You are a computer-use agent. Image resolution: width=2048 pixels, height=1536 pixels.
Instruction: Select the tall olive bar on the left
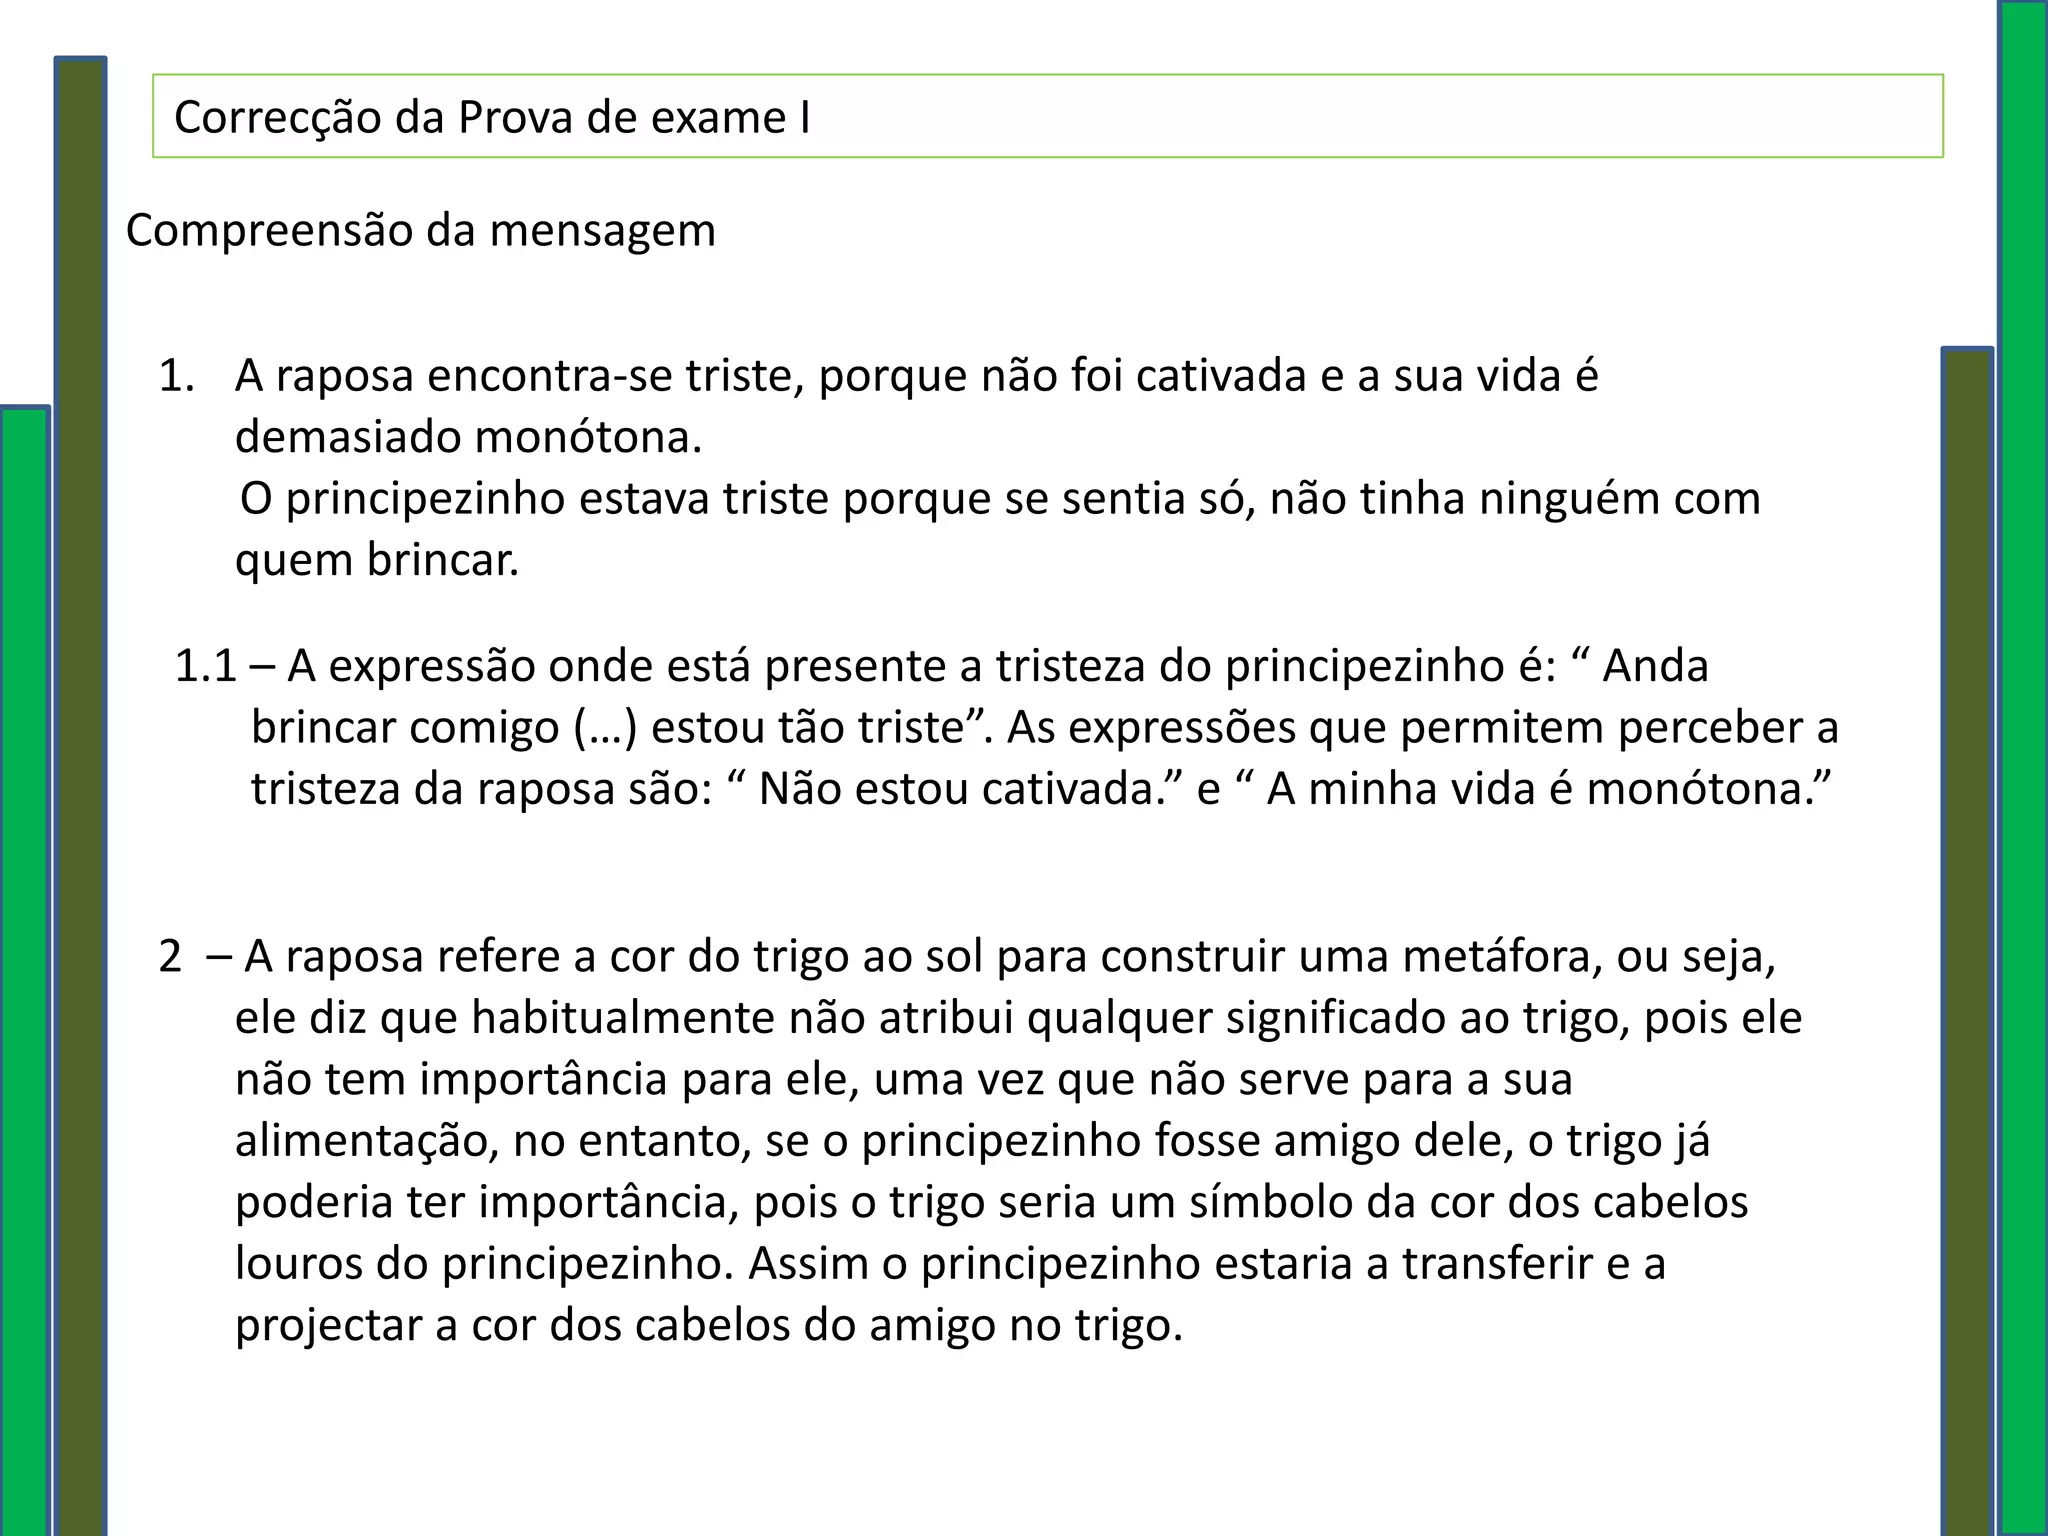(x=80, y=796)
